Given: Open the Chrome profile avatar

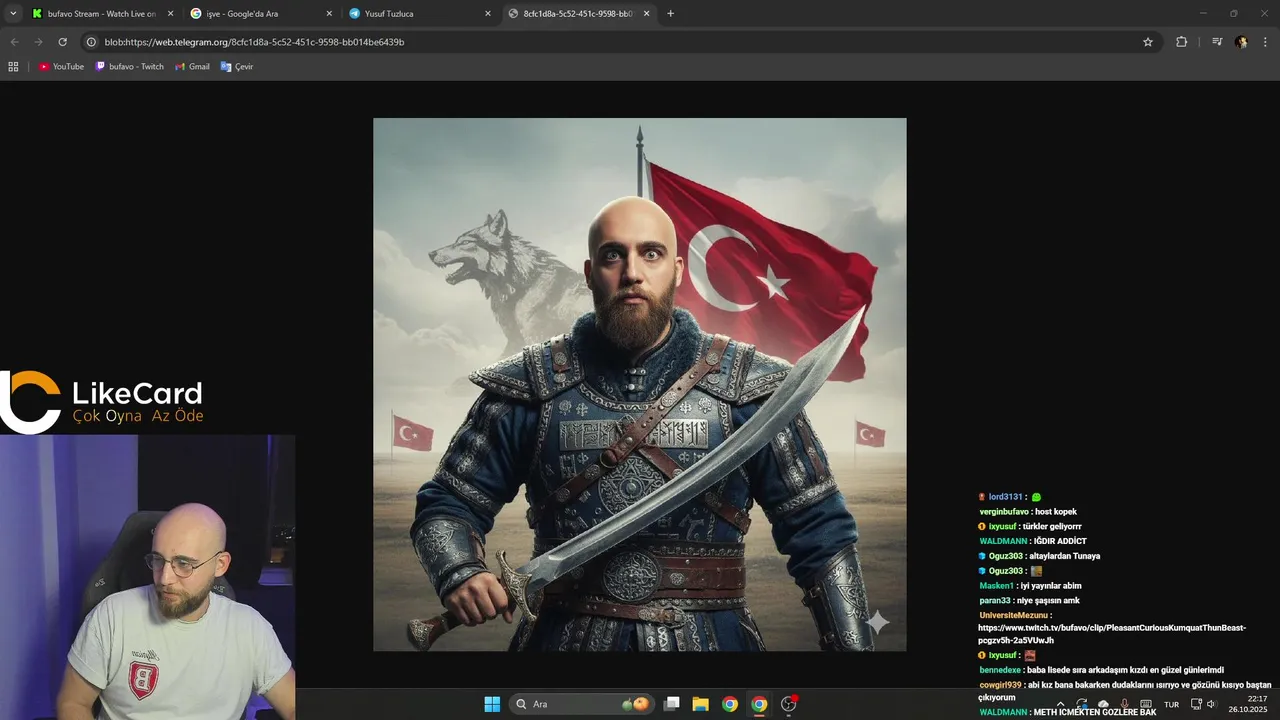Looking at the screenshot, I should click(1241, 42).
